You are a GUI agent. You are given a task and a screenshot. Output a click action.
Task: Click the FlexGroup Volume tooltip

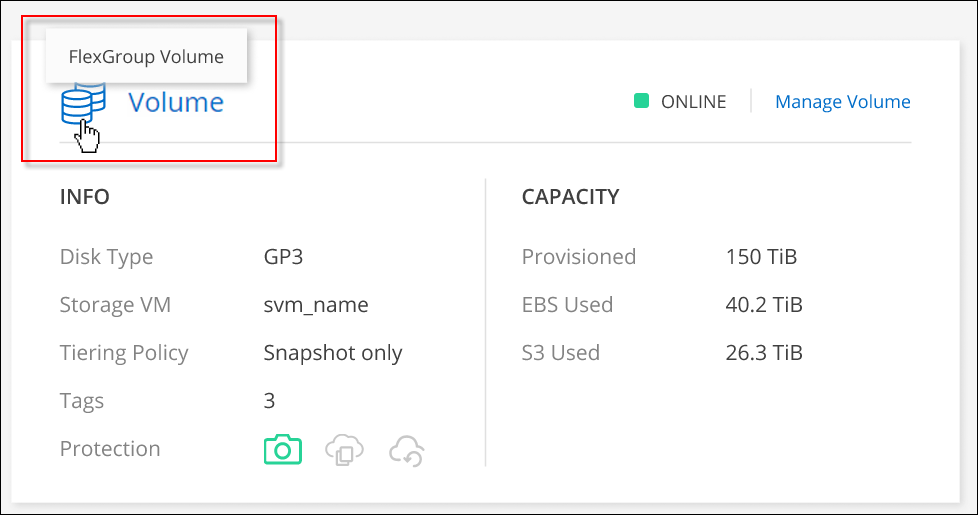[x=146, y=57]
